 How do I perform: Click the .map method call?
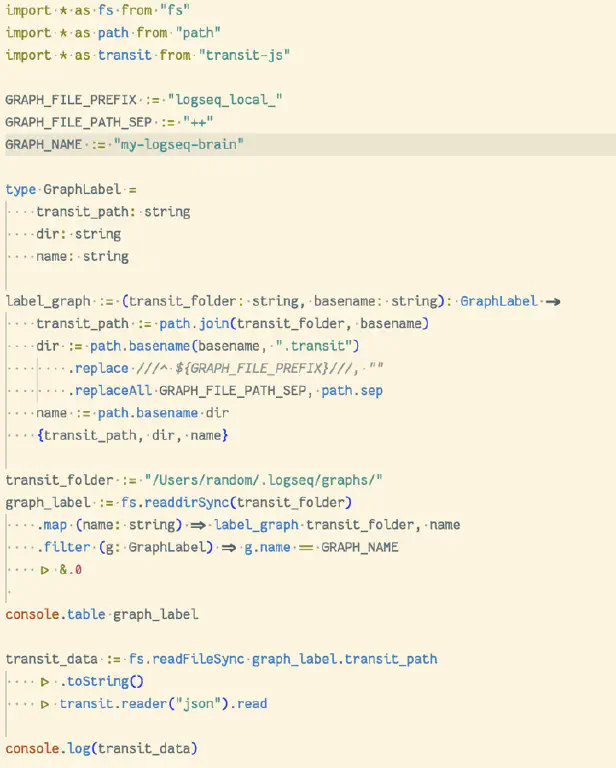coord(53,524)
